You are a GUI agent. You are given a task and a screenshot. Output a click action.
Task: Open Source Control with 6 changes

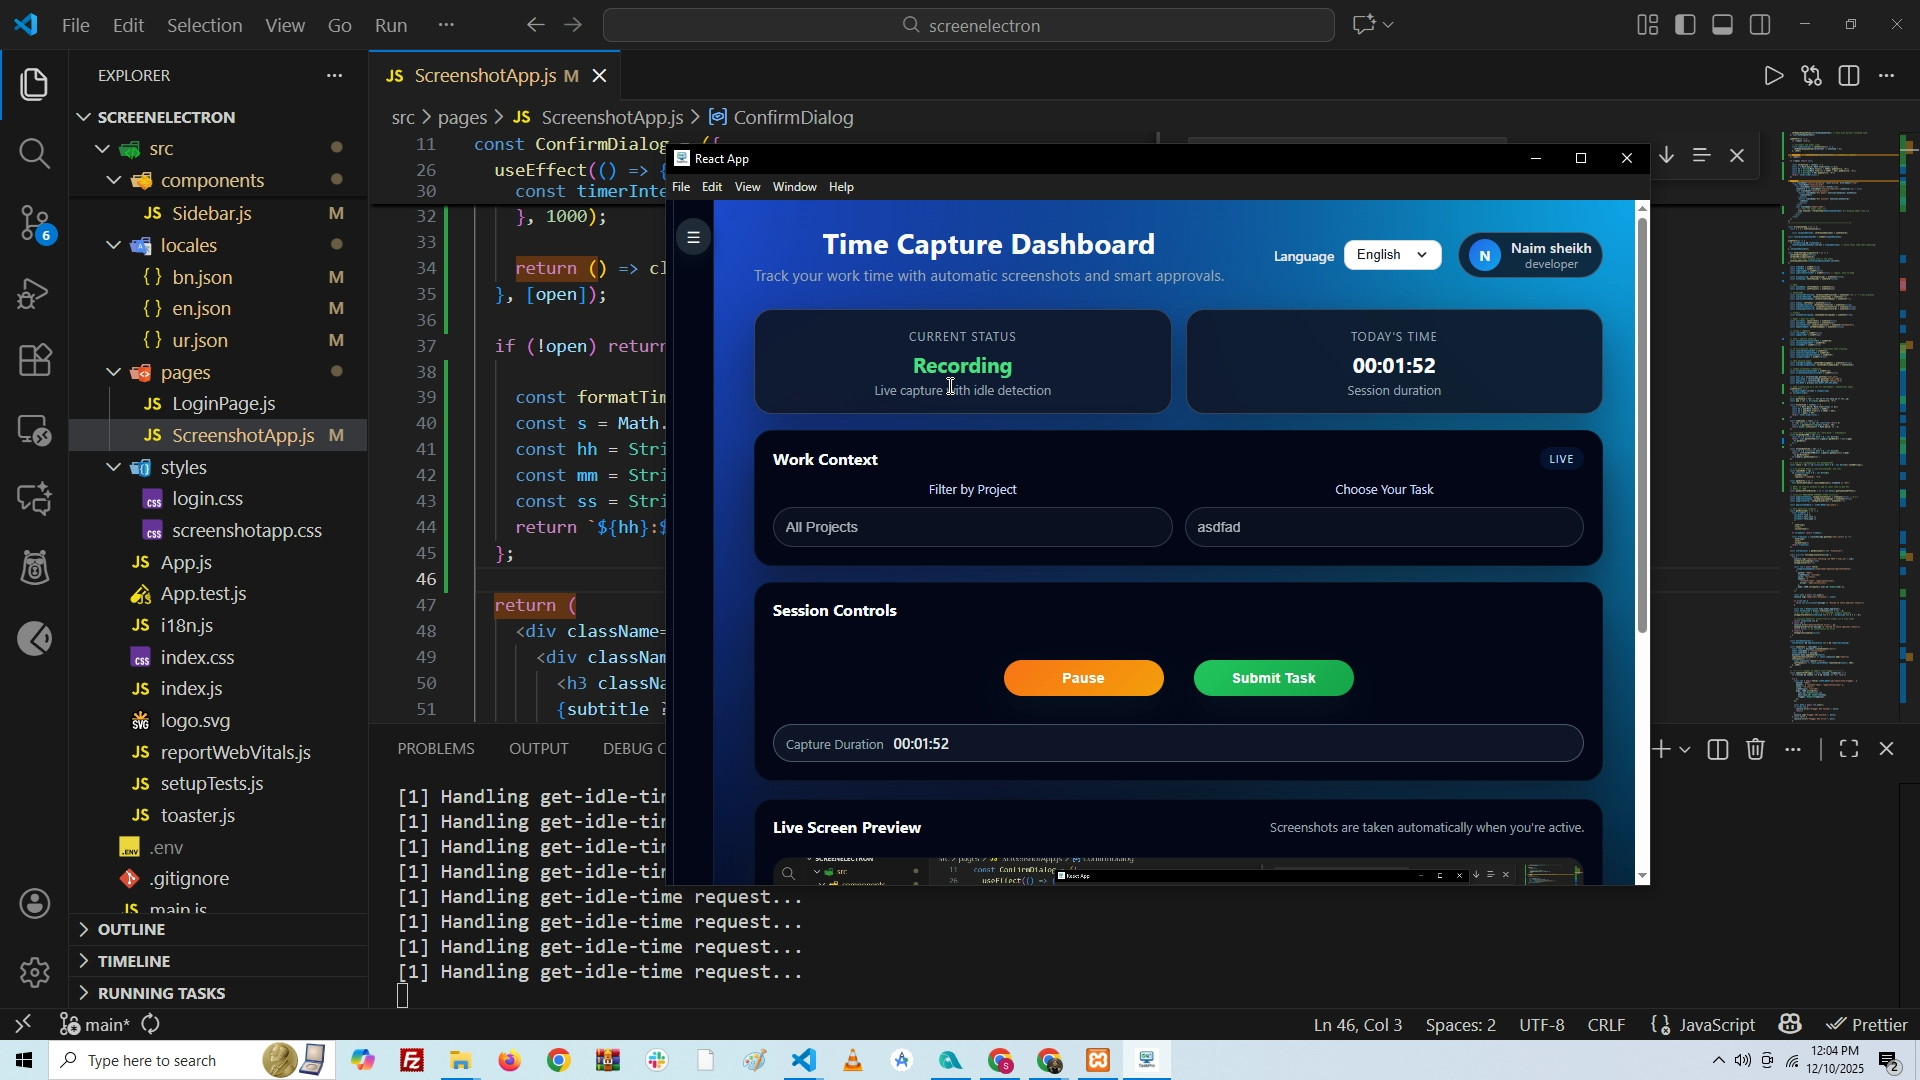click(x=34, y=223)
